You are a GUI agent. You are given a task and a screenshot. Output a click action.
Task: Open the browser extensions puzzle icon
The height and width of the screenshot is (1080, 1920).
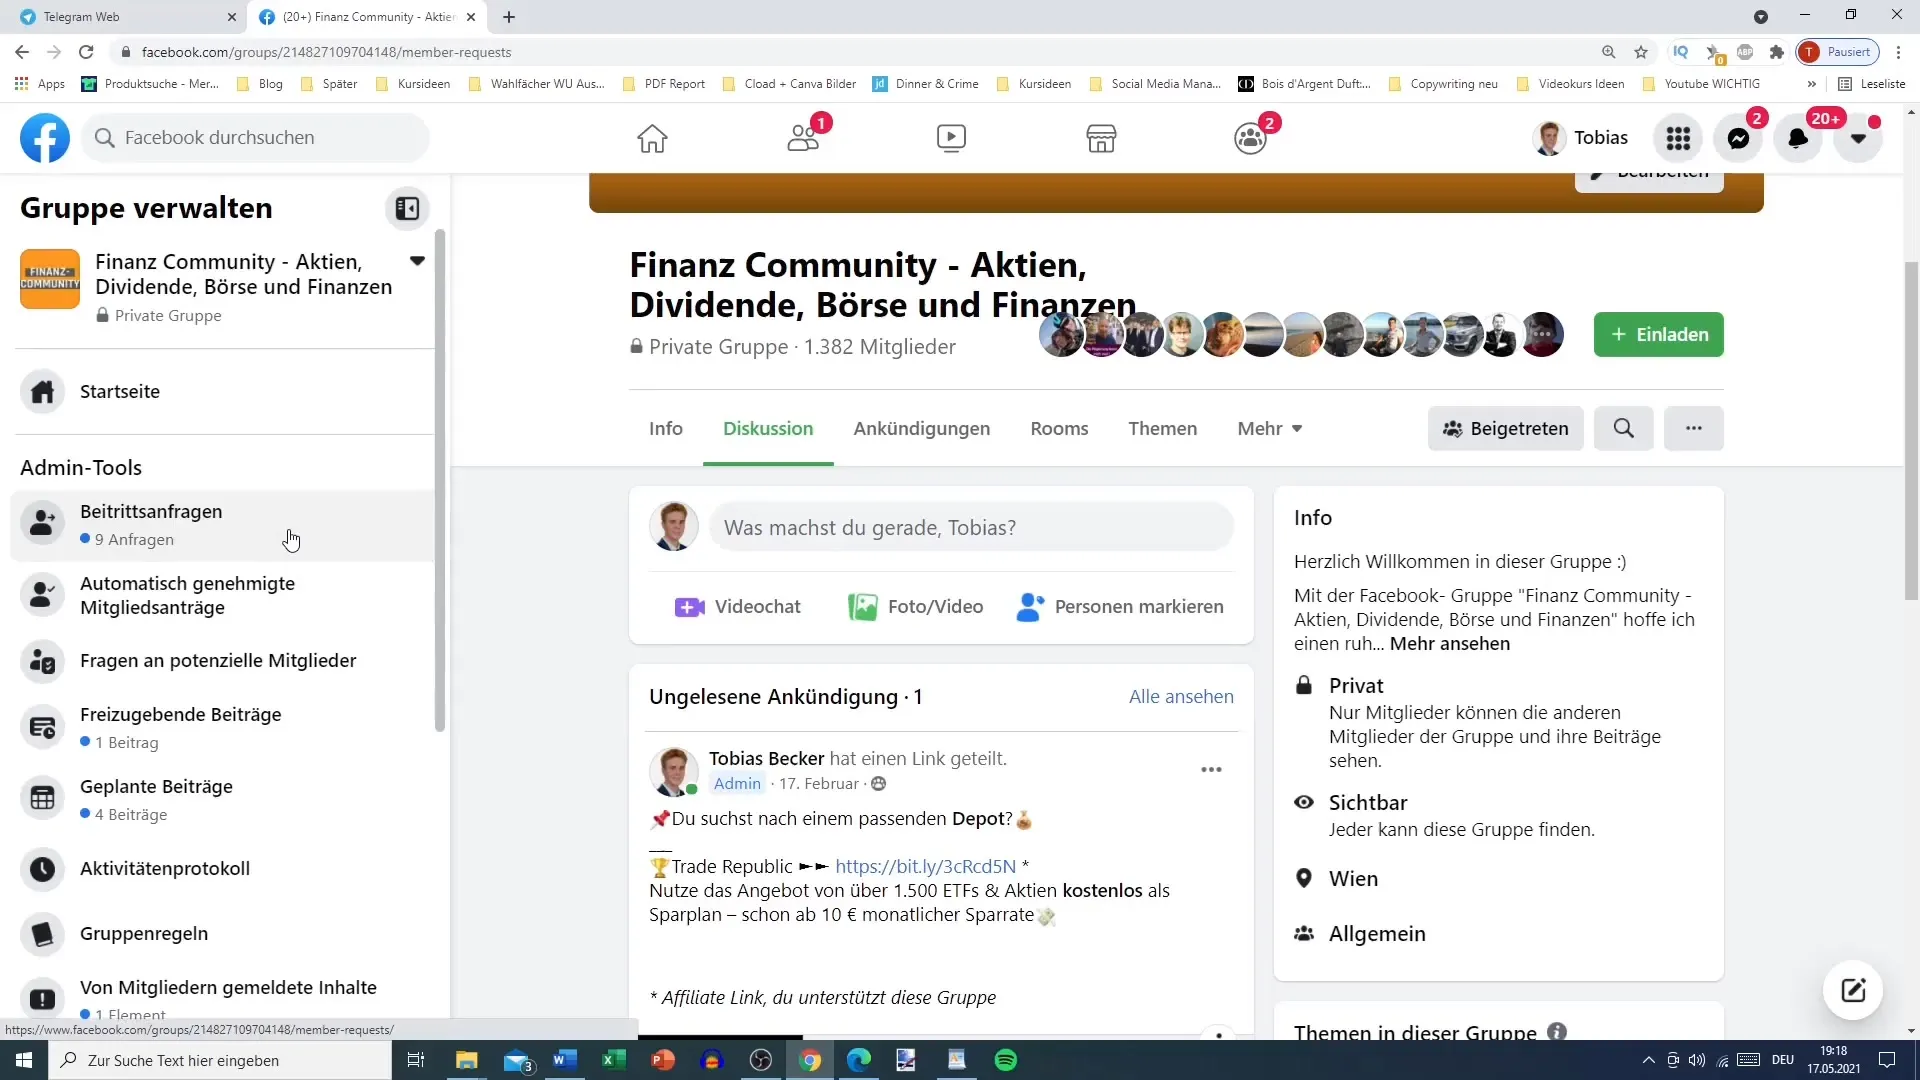point(1776,52)
